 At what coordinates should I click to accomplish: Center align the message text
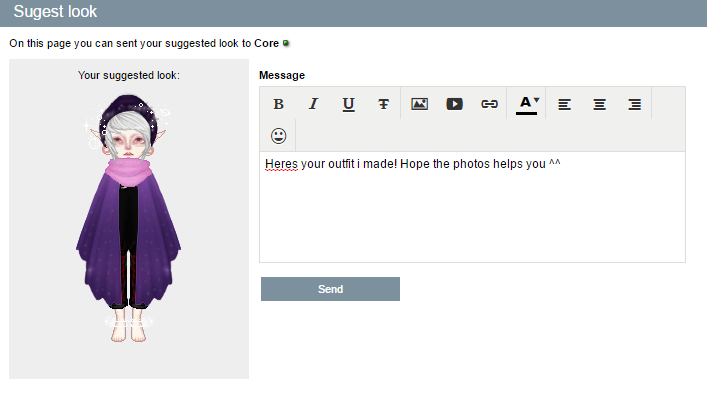click(x=599, y=104)
